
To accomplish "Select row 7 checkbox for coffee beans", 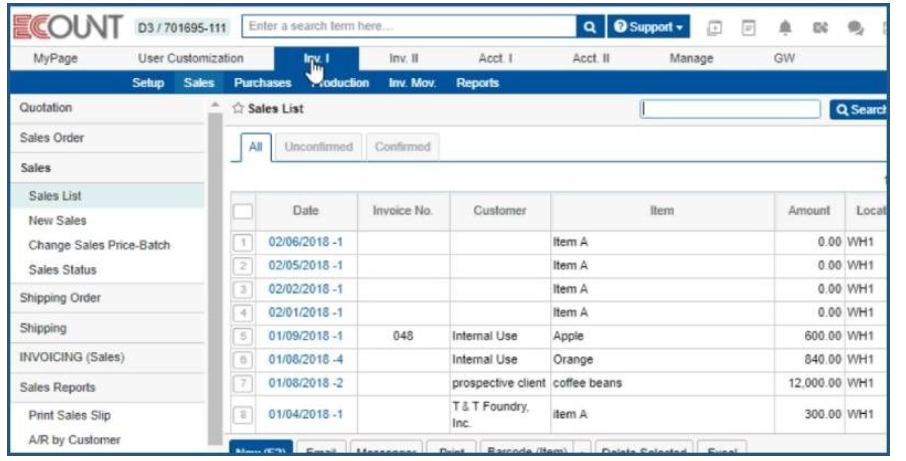I will pyautogui.click(x=242, y=383).
